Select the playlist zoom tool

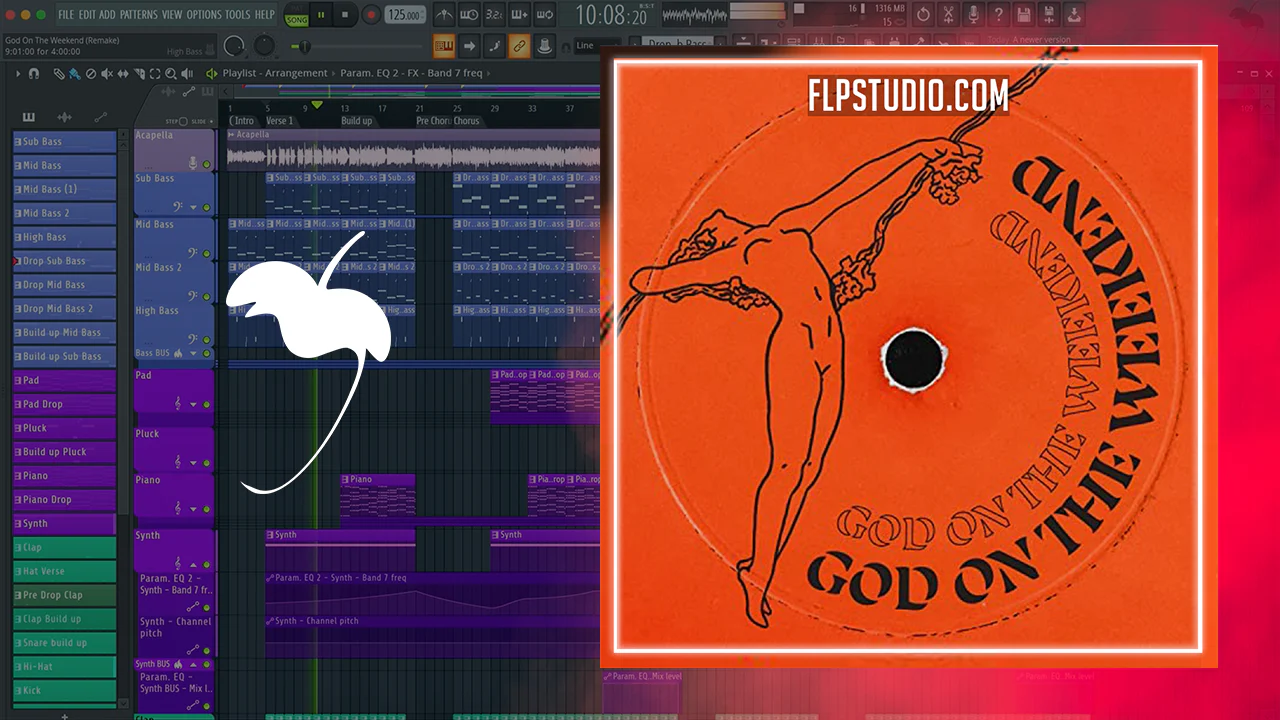pos(171,74)
